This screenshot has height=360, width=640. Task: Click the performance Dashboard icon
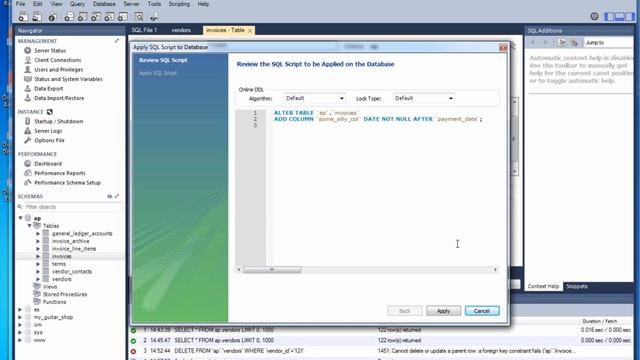[x=27, y=163]
